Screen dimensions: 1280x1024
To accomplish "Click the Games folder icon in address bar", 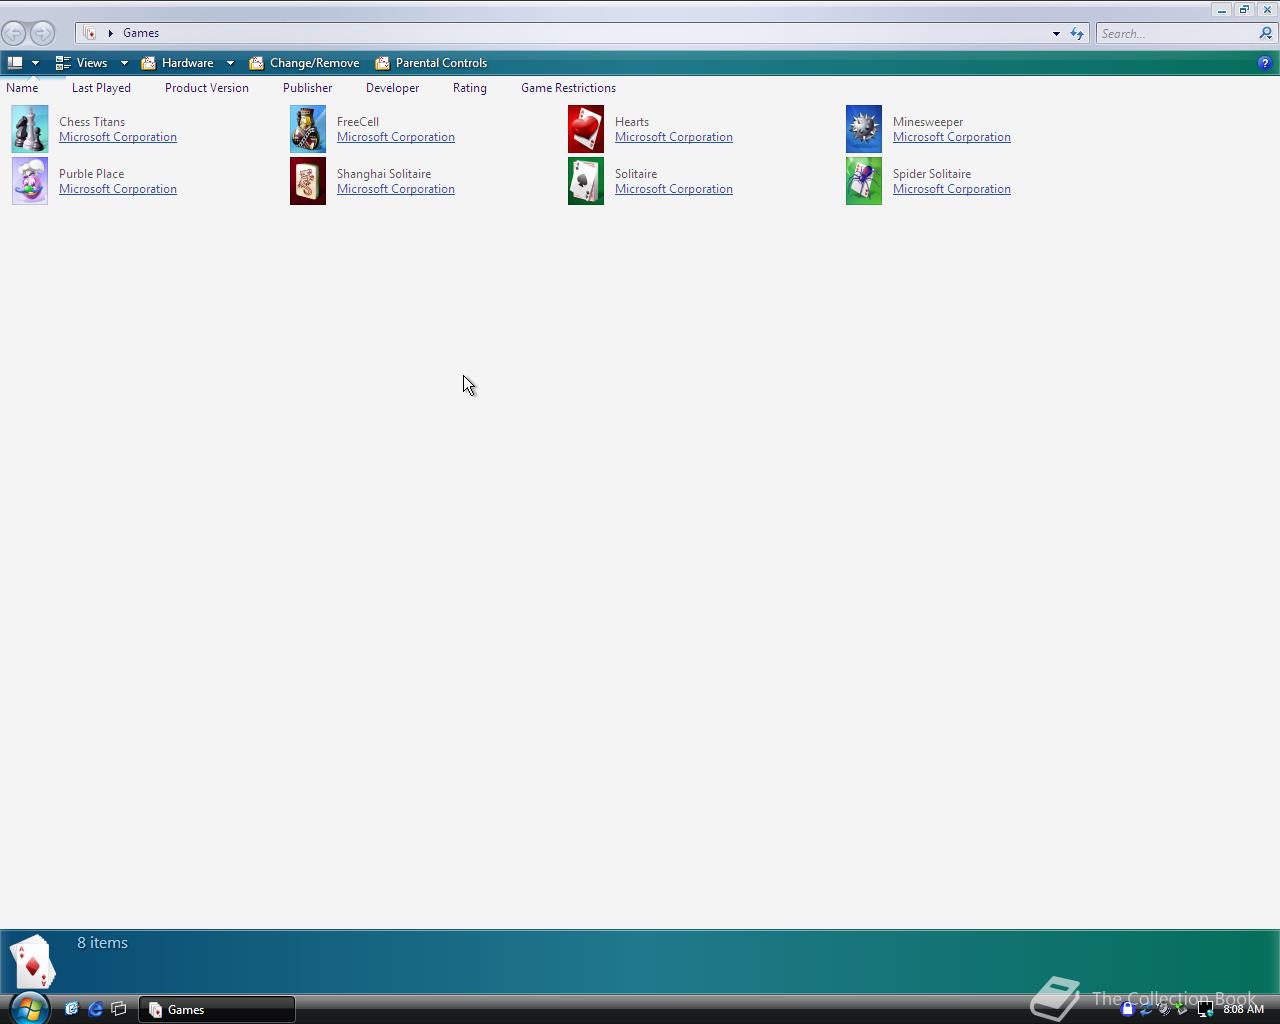I will coord(90,33).
